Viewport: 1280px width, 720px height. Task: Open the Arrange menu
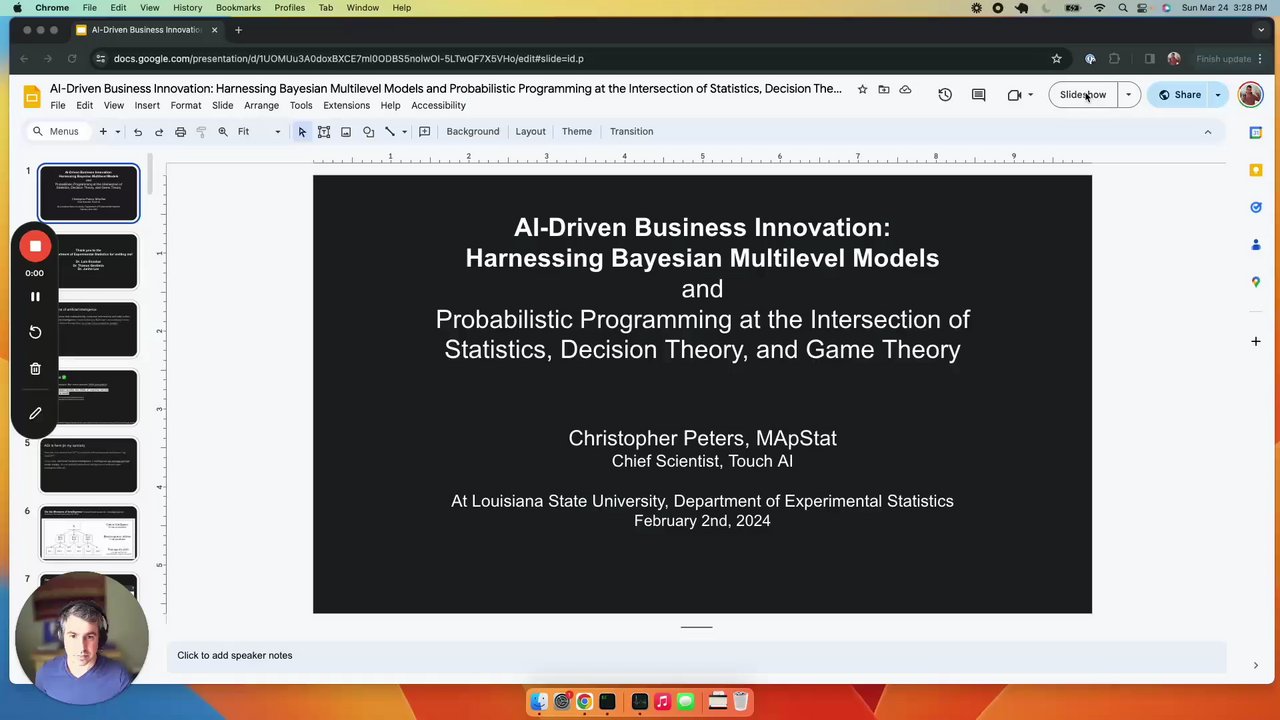tap(261, 105)
